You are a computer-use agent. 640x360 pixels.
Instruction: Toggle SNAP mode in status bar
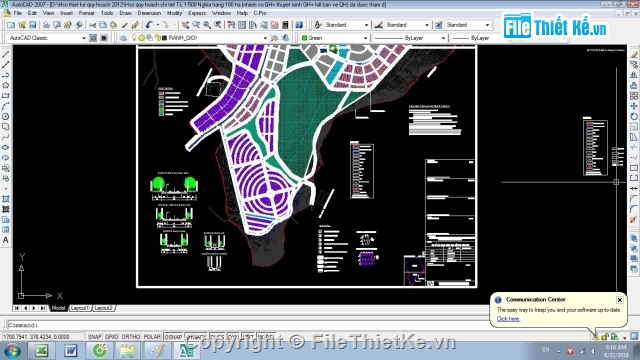point(94,337)
